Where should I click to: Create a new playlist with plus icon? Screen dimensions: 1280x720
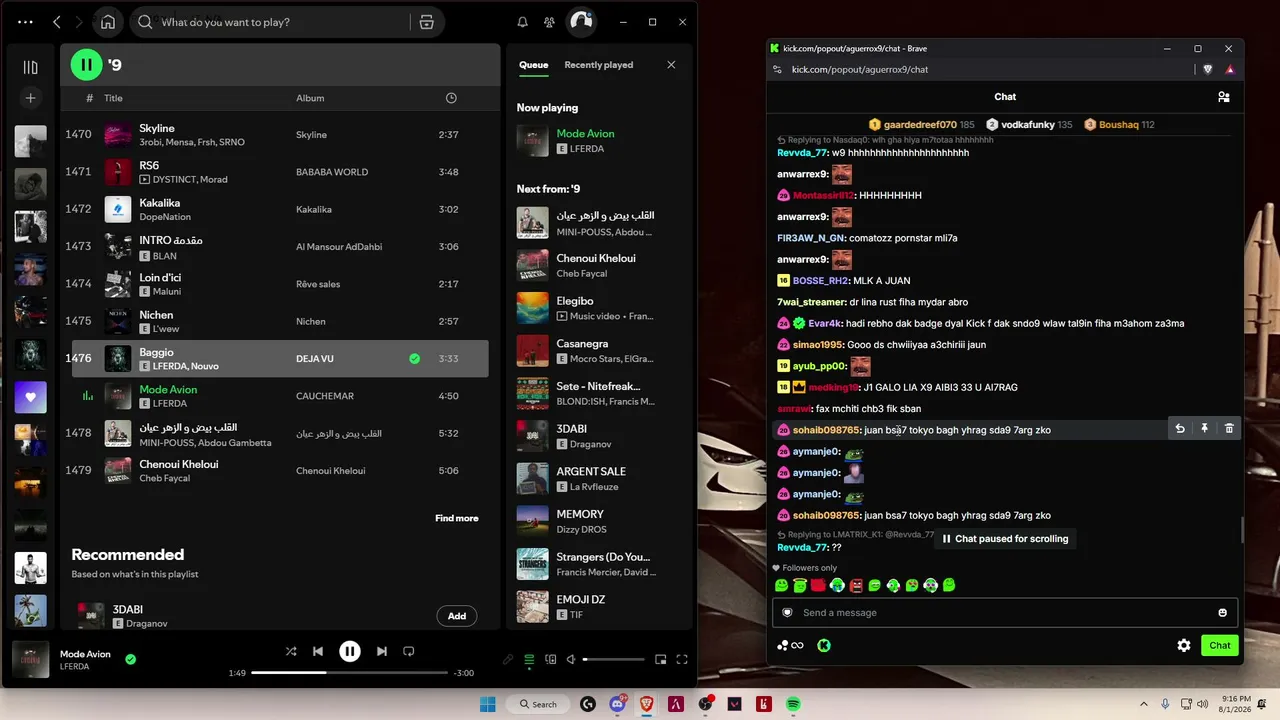pos(30,98)
